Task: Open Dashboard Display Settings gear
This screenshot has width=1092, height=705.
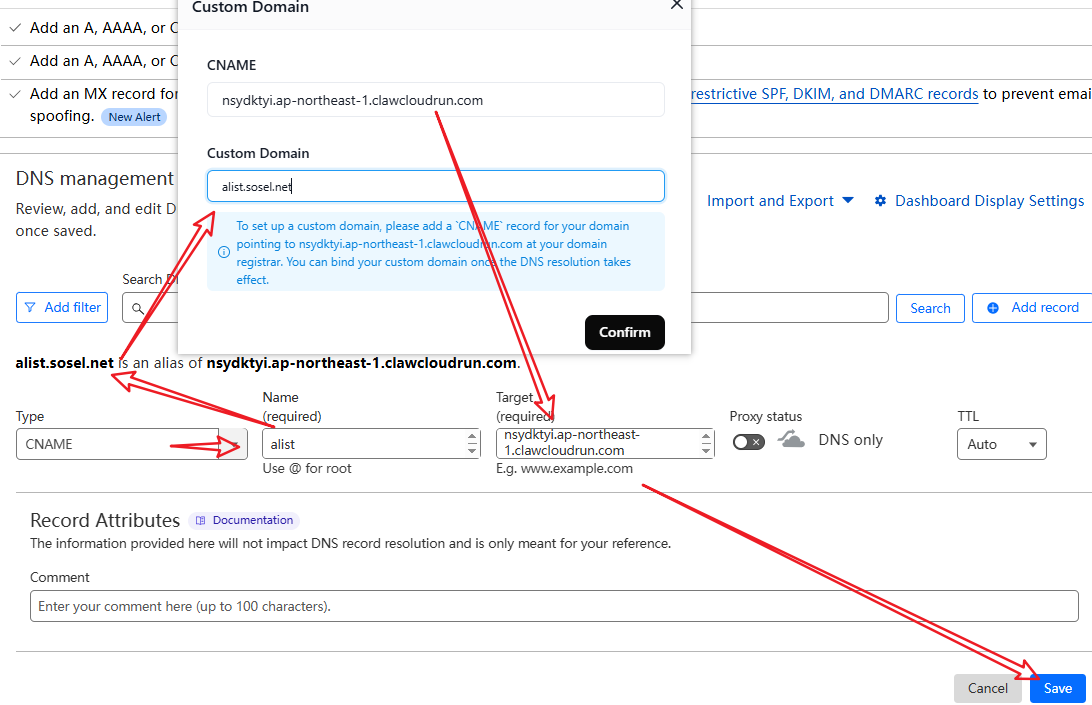Action: pos(880,201)
